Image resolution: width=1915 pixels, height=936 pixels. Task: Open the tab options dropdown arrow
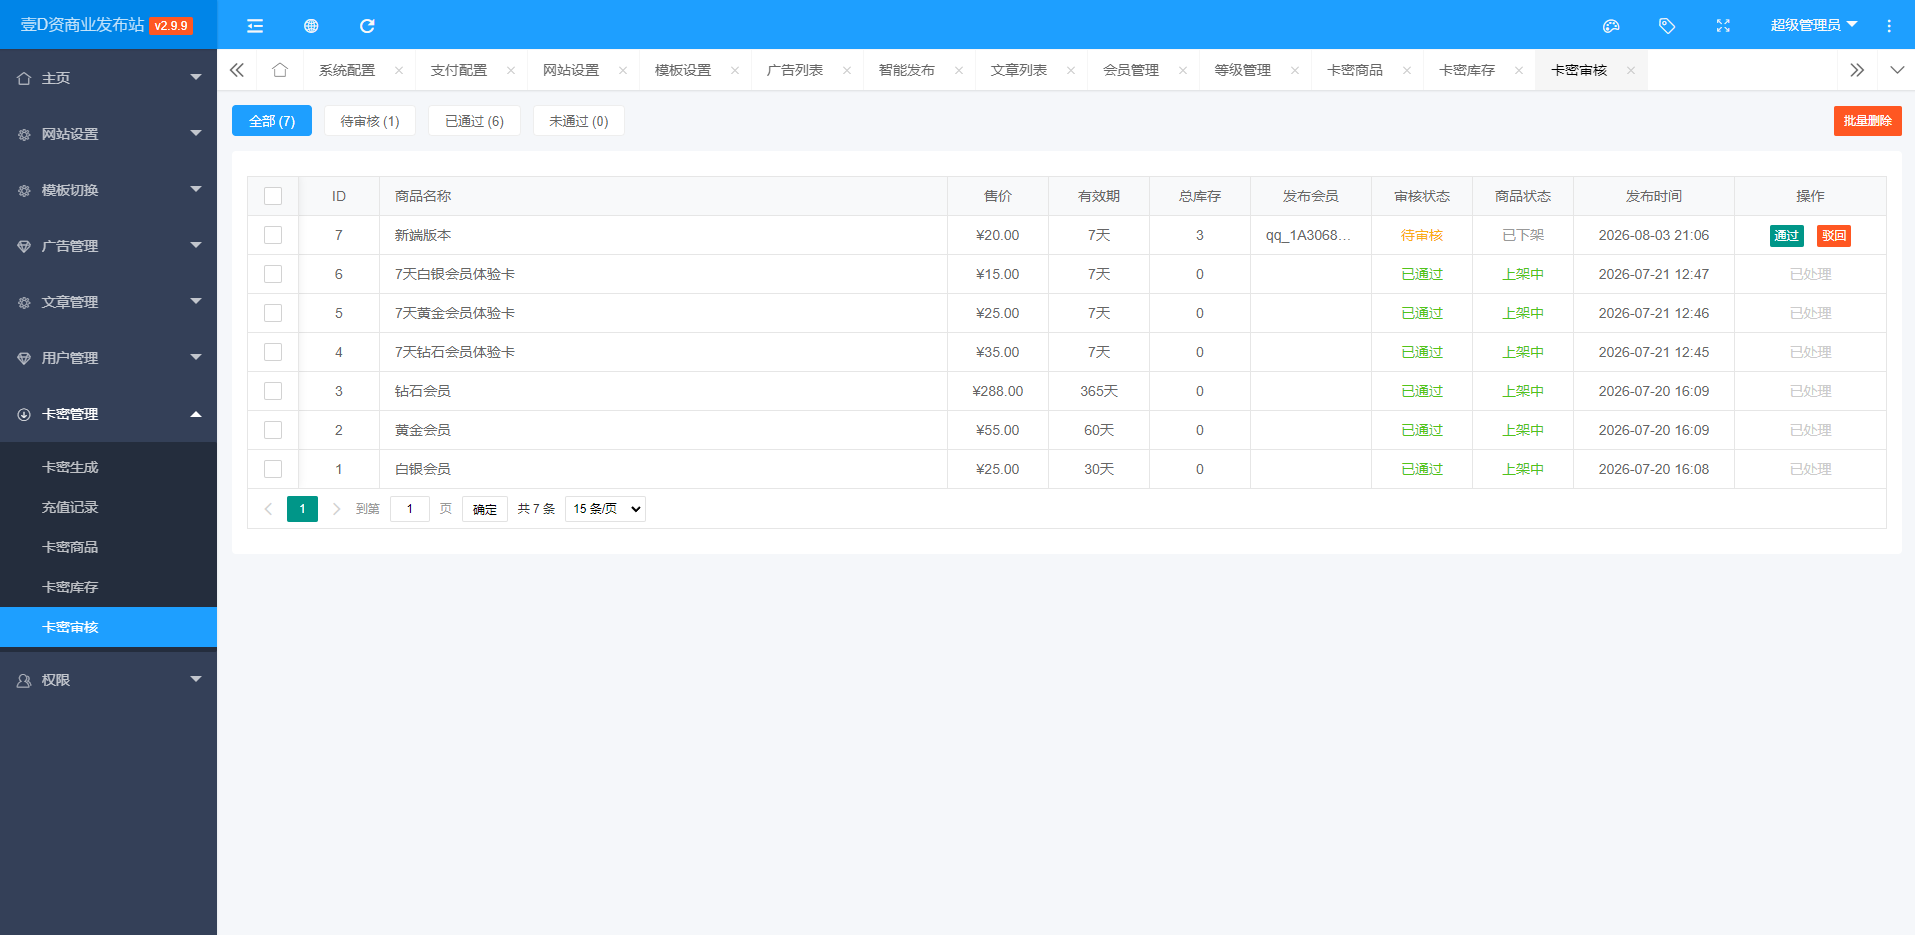coord(1897,70)
